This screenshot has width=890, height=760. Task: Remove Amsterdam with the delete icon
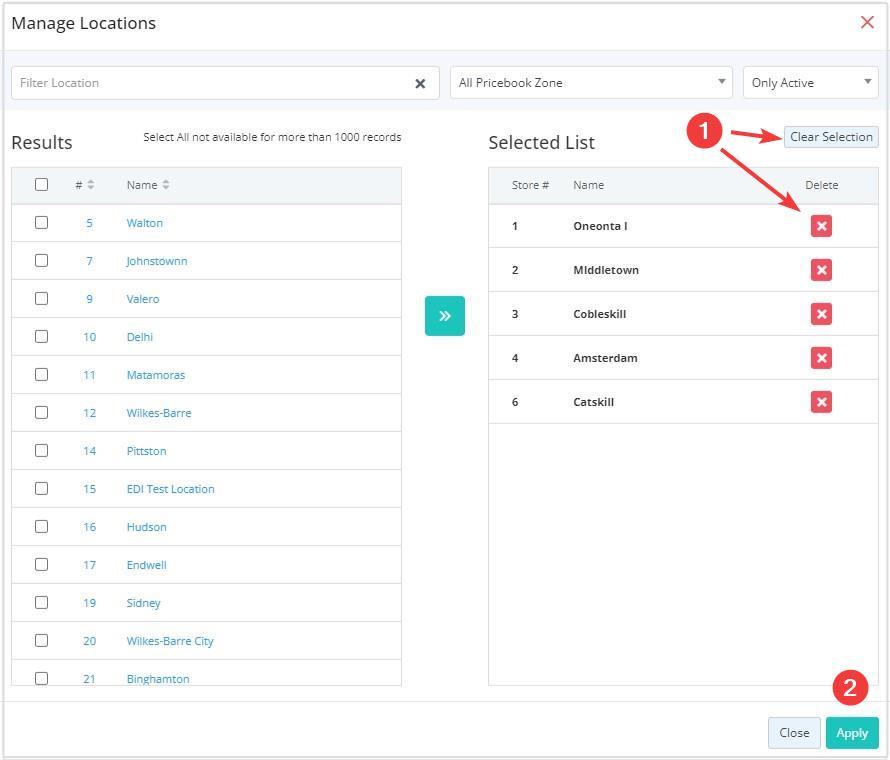821,358
